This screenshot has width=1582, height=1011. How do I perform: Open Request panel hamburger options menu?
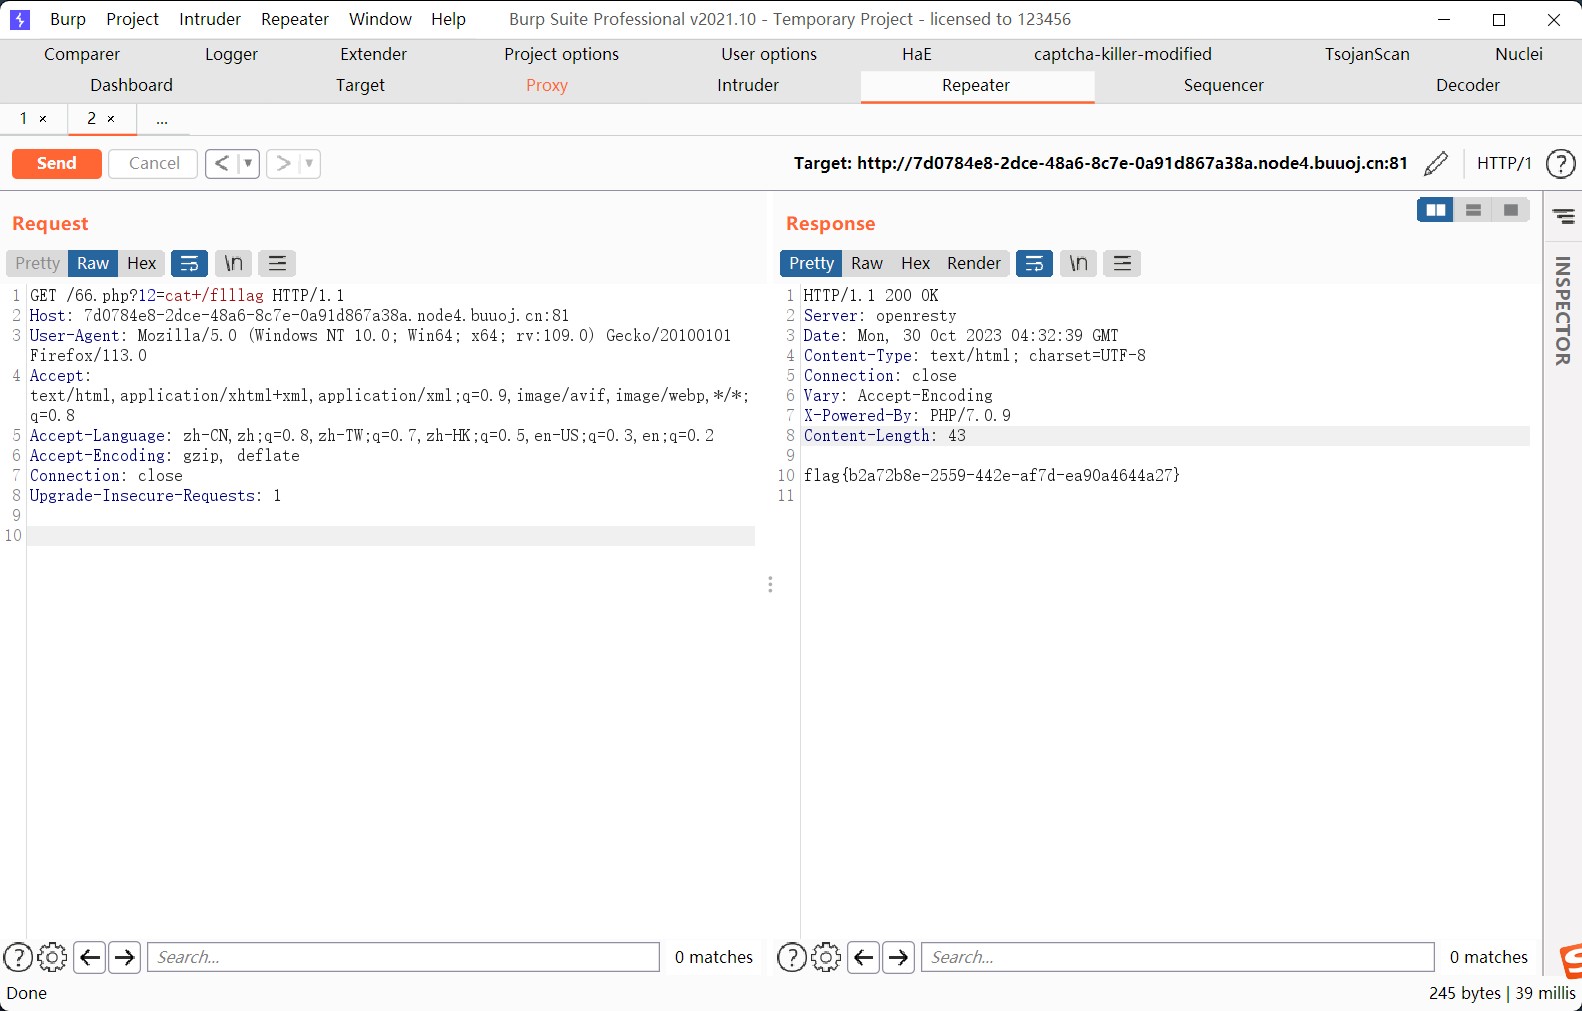tap(277, 263)
